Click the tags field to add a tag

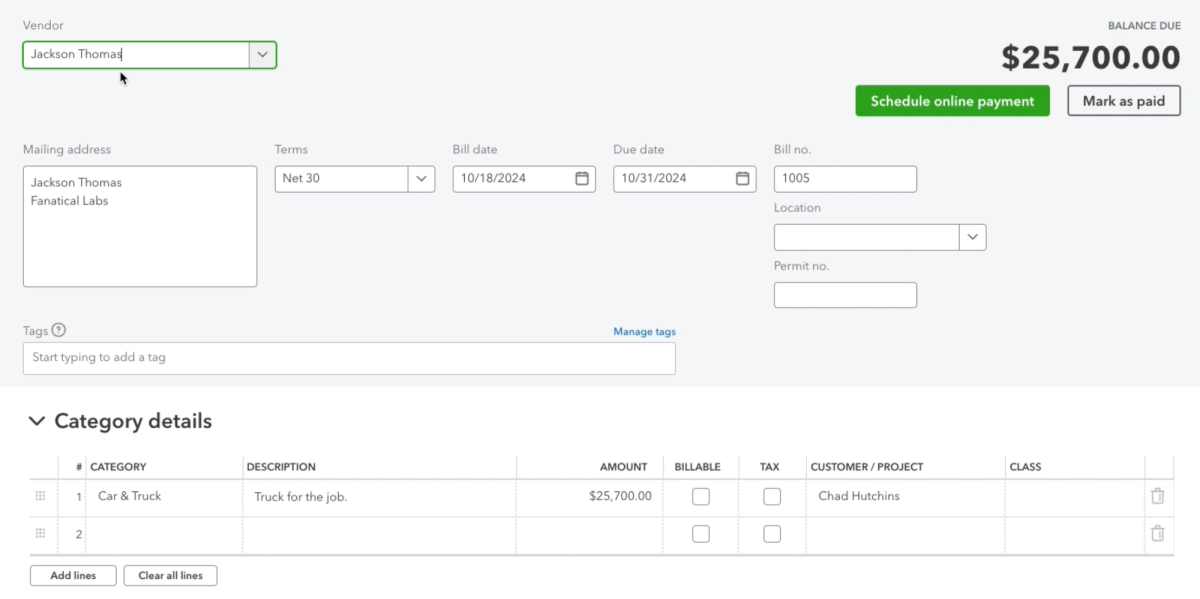click(349, 358)
